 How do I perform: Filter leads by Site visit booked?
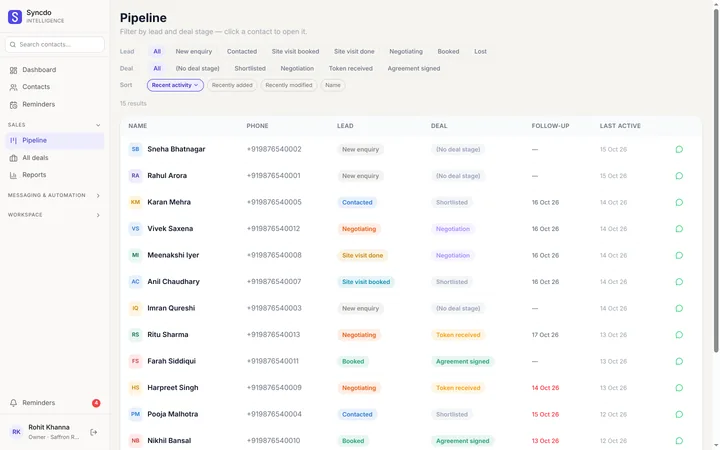295,51
